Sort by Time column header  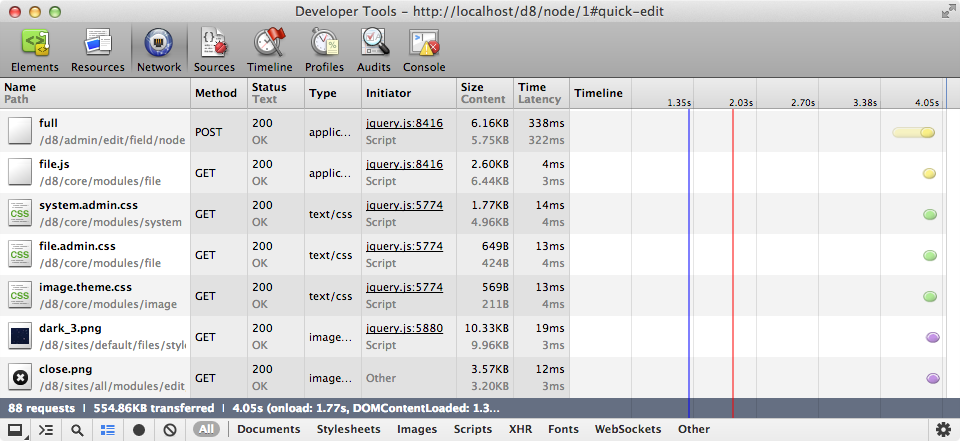541,93
